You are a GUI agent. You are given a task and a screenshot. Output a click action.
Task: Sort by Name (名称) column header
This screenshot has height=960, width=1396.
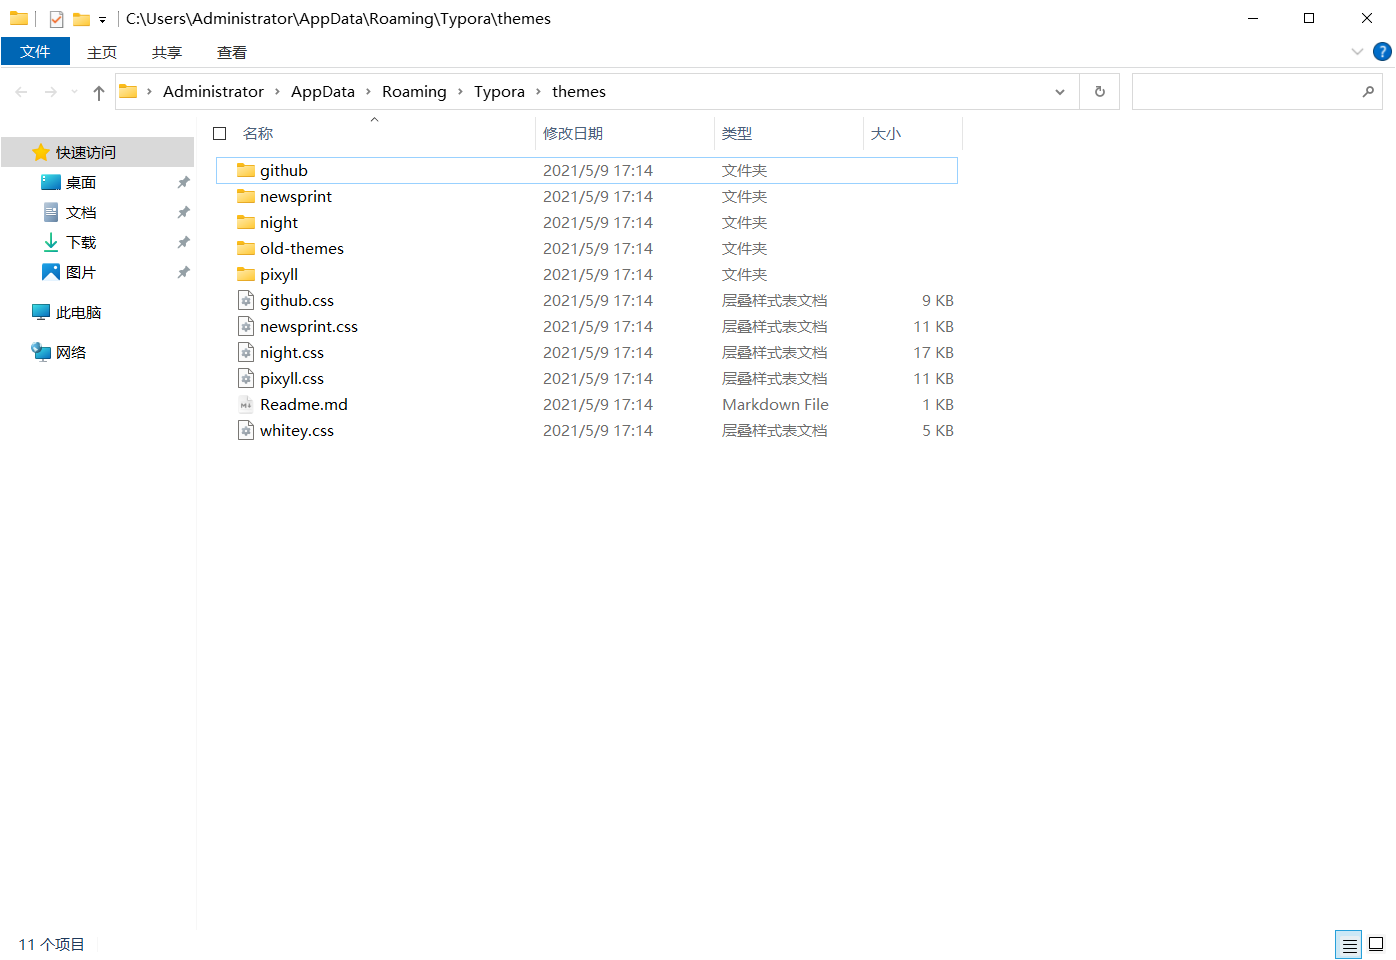(x=258, y=133)
